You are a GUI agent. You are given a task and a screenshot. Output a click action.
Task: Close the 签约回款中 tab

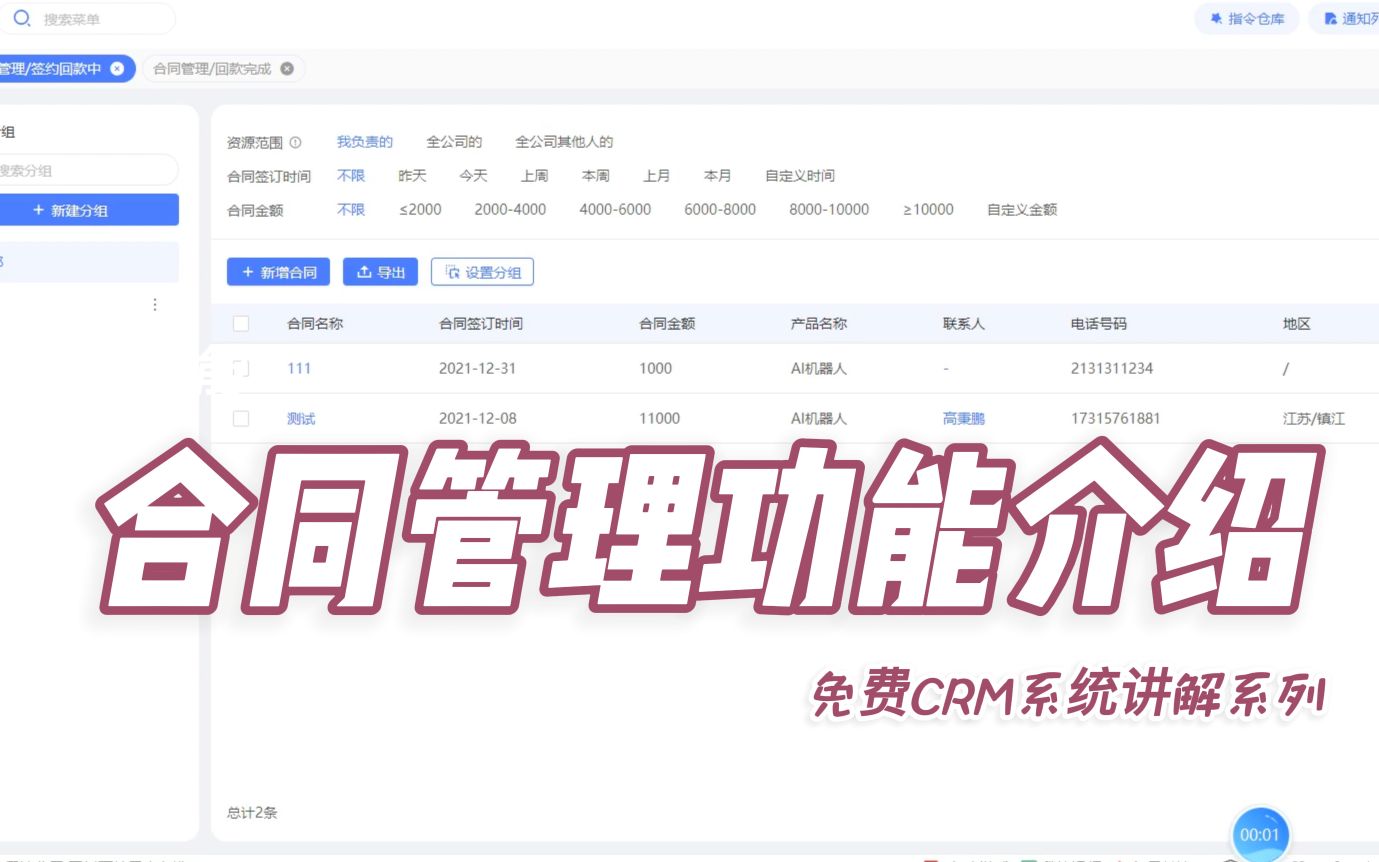[x=117, y=69]
